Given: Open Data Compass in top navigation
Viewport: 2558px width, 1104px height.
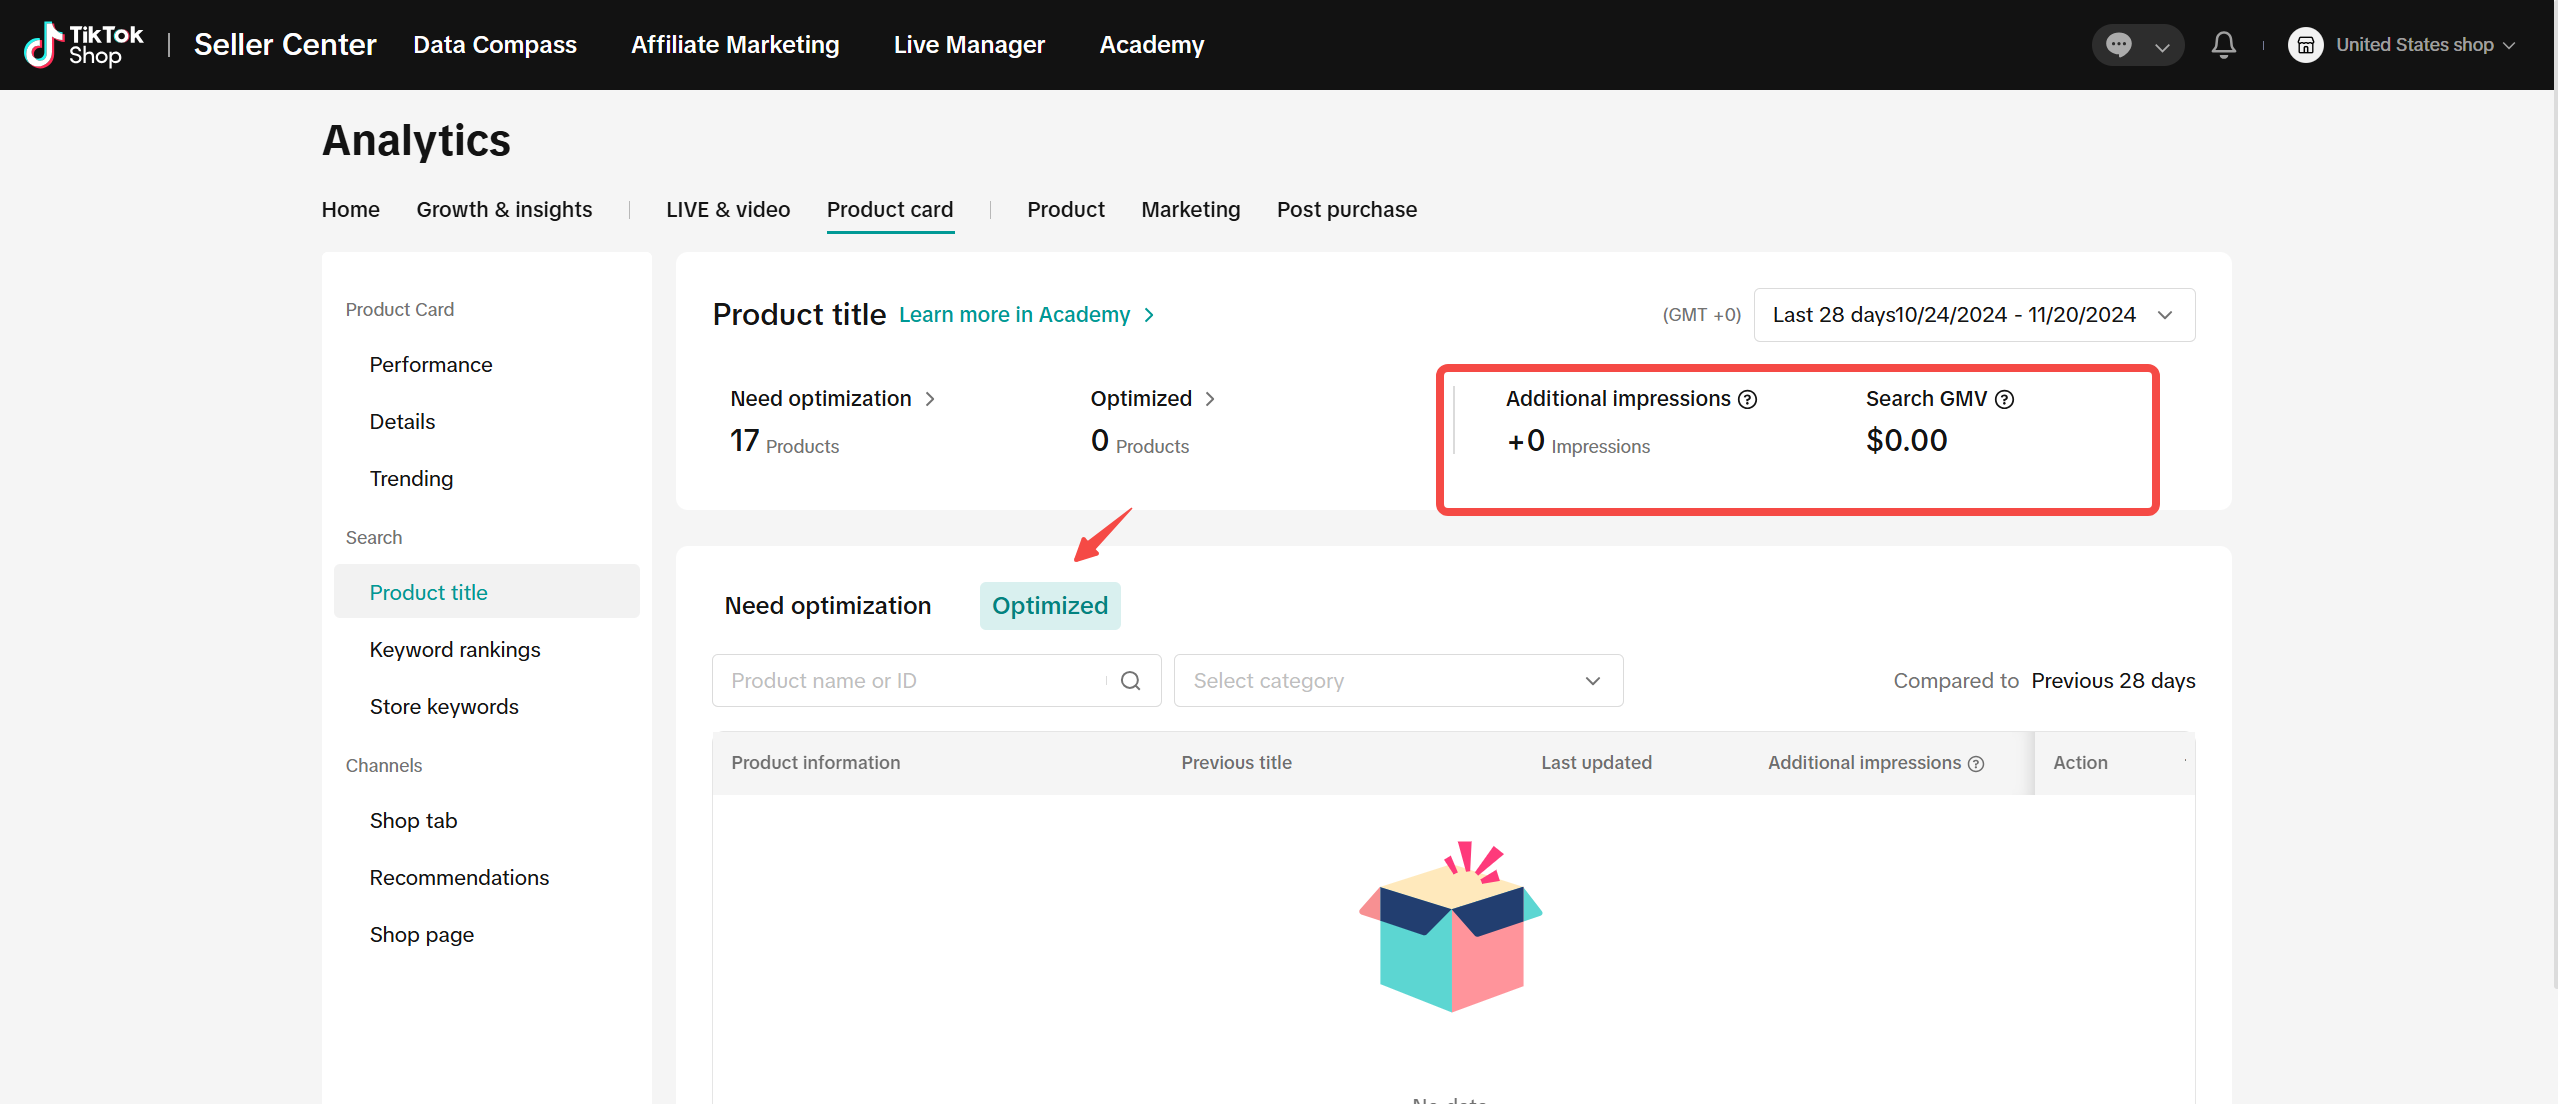Looking at the screenshot, I should click(494, 45).
